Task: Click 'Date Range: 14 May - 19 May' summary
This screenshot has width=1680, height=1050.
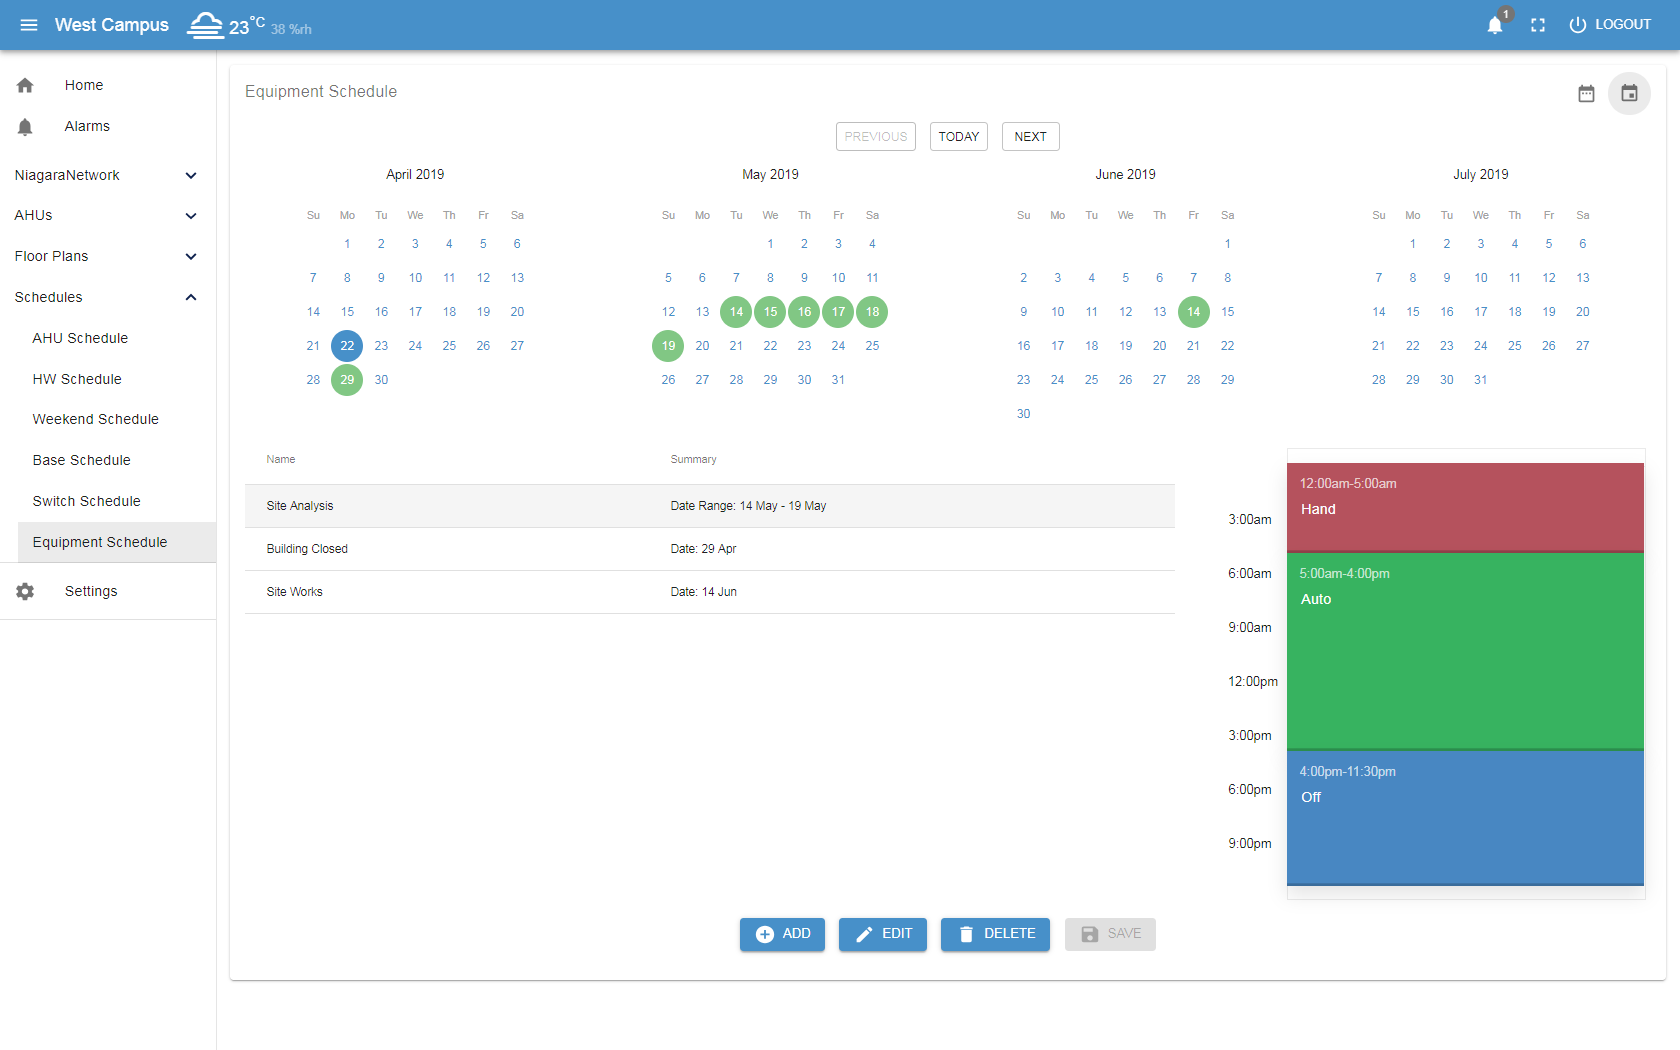Action: (748, 506)
